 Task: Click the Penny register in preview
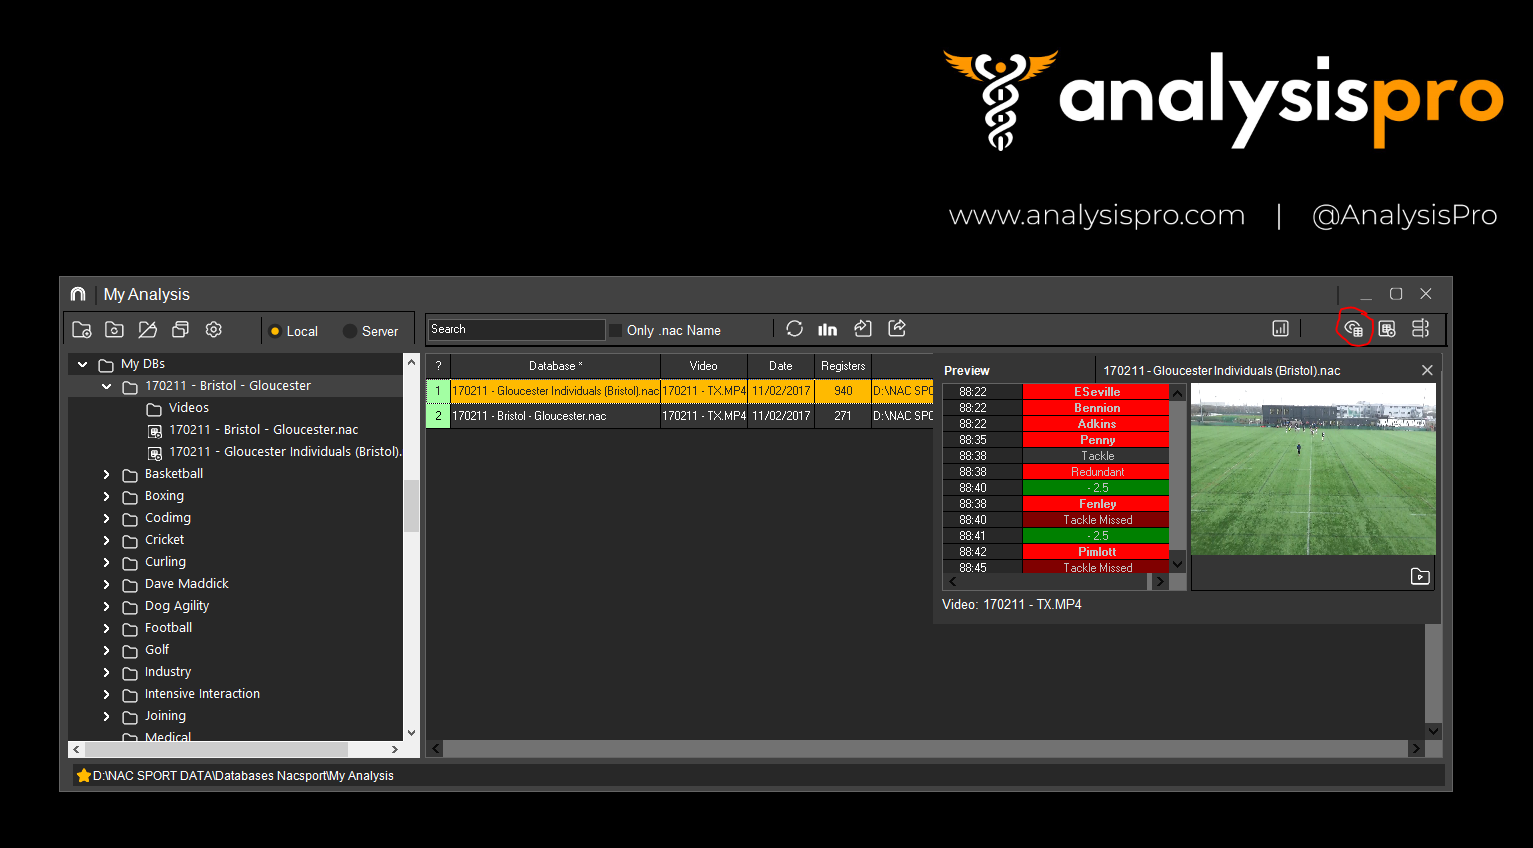[1096, 440]
